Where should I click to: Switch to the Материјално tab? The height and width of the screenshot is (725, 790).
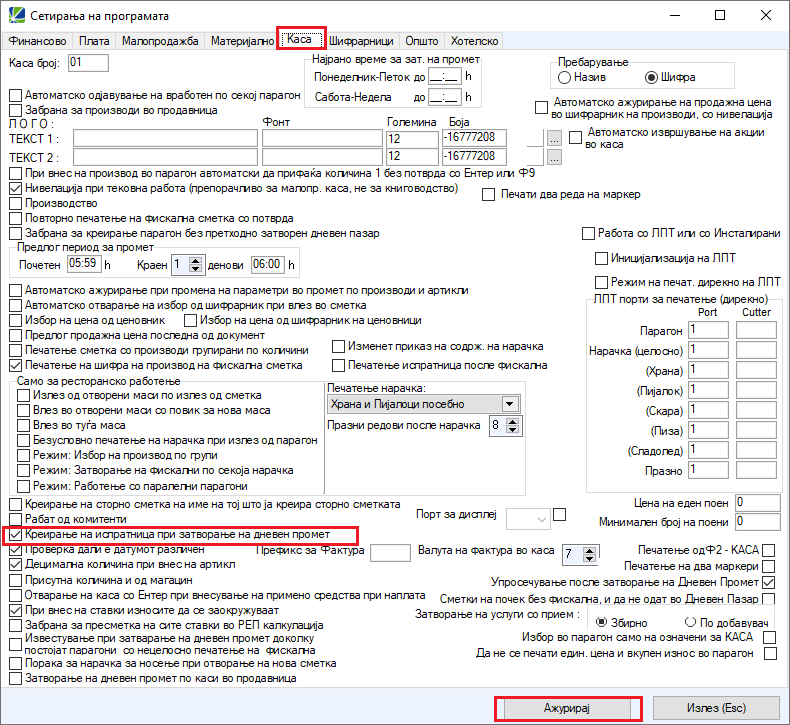tap(242, 41)
